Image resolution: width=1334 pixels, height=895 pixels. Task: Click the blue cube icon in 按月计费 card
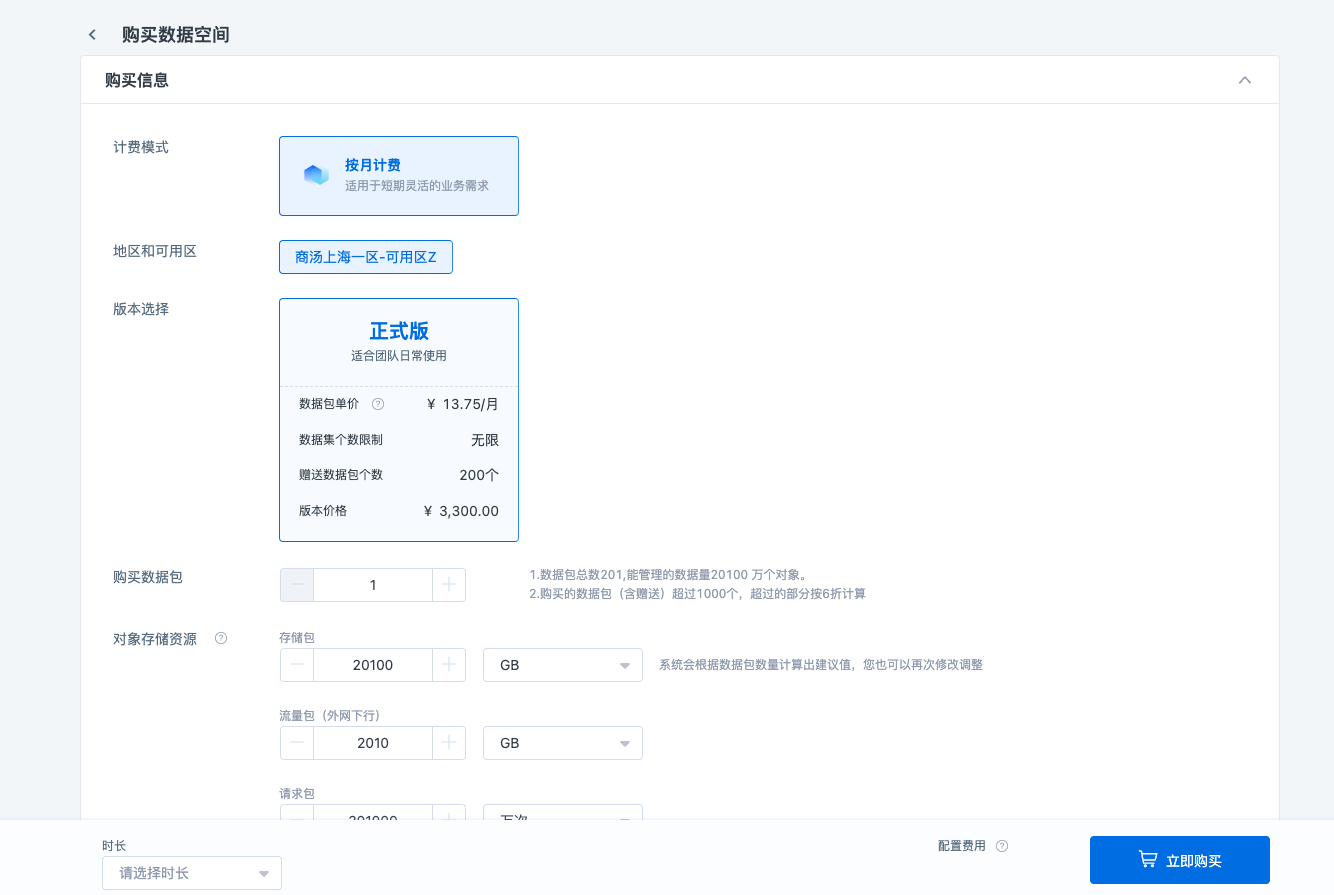316,174
